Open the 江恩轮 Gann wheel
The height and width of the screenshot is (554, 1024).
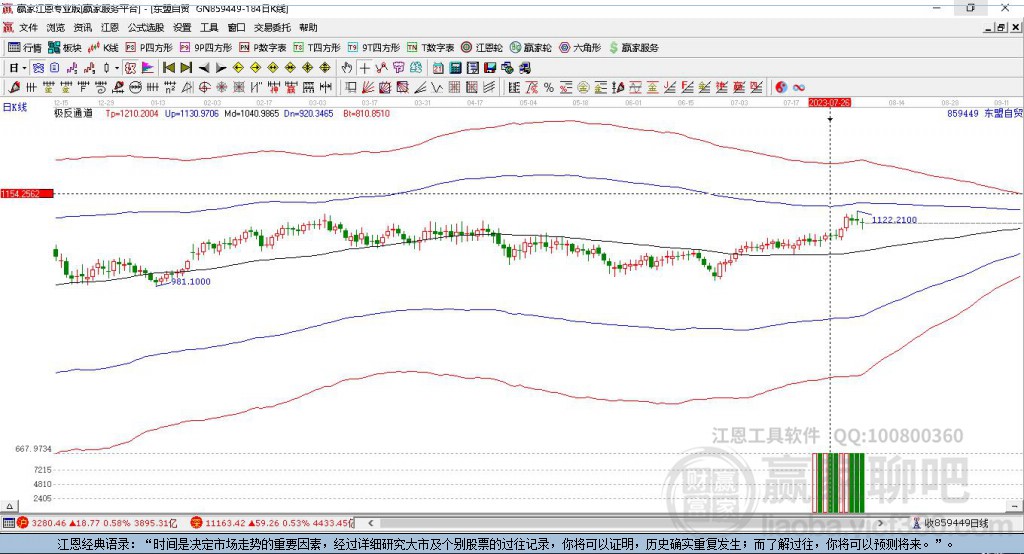[482, 48]
